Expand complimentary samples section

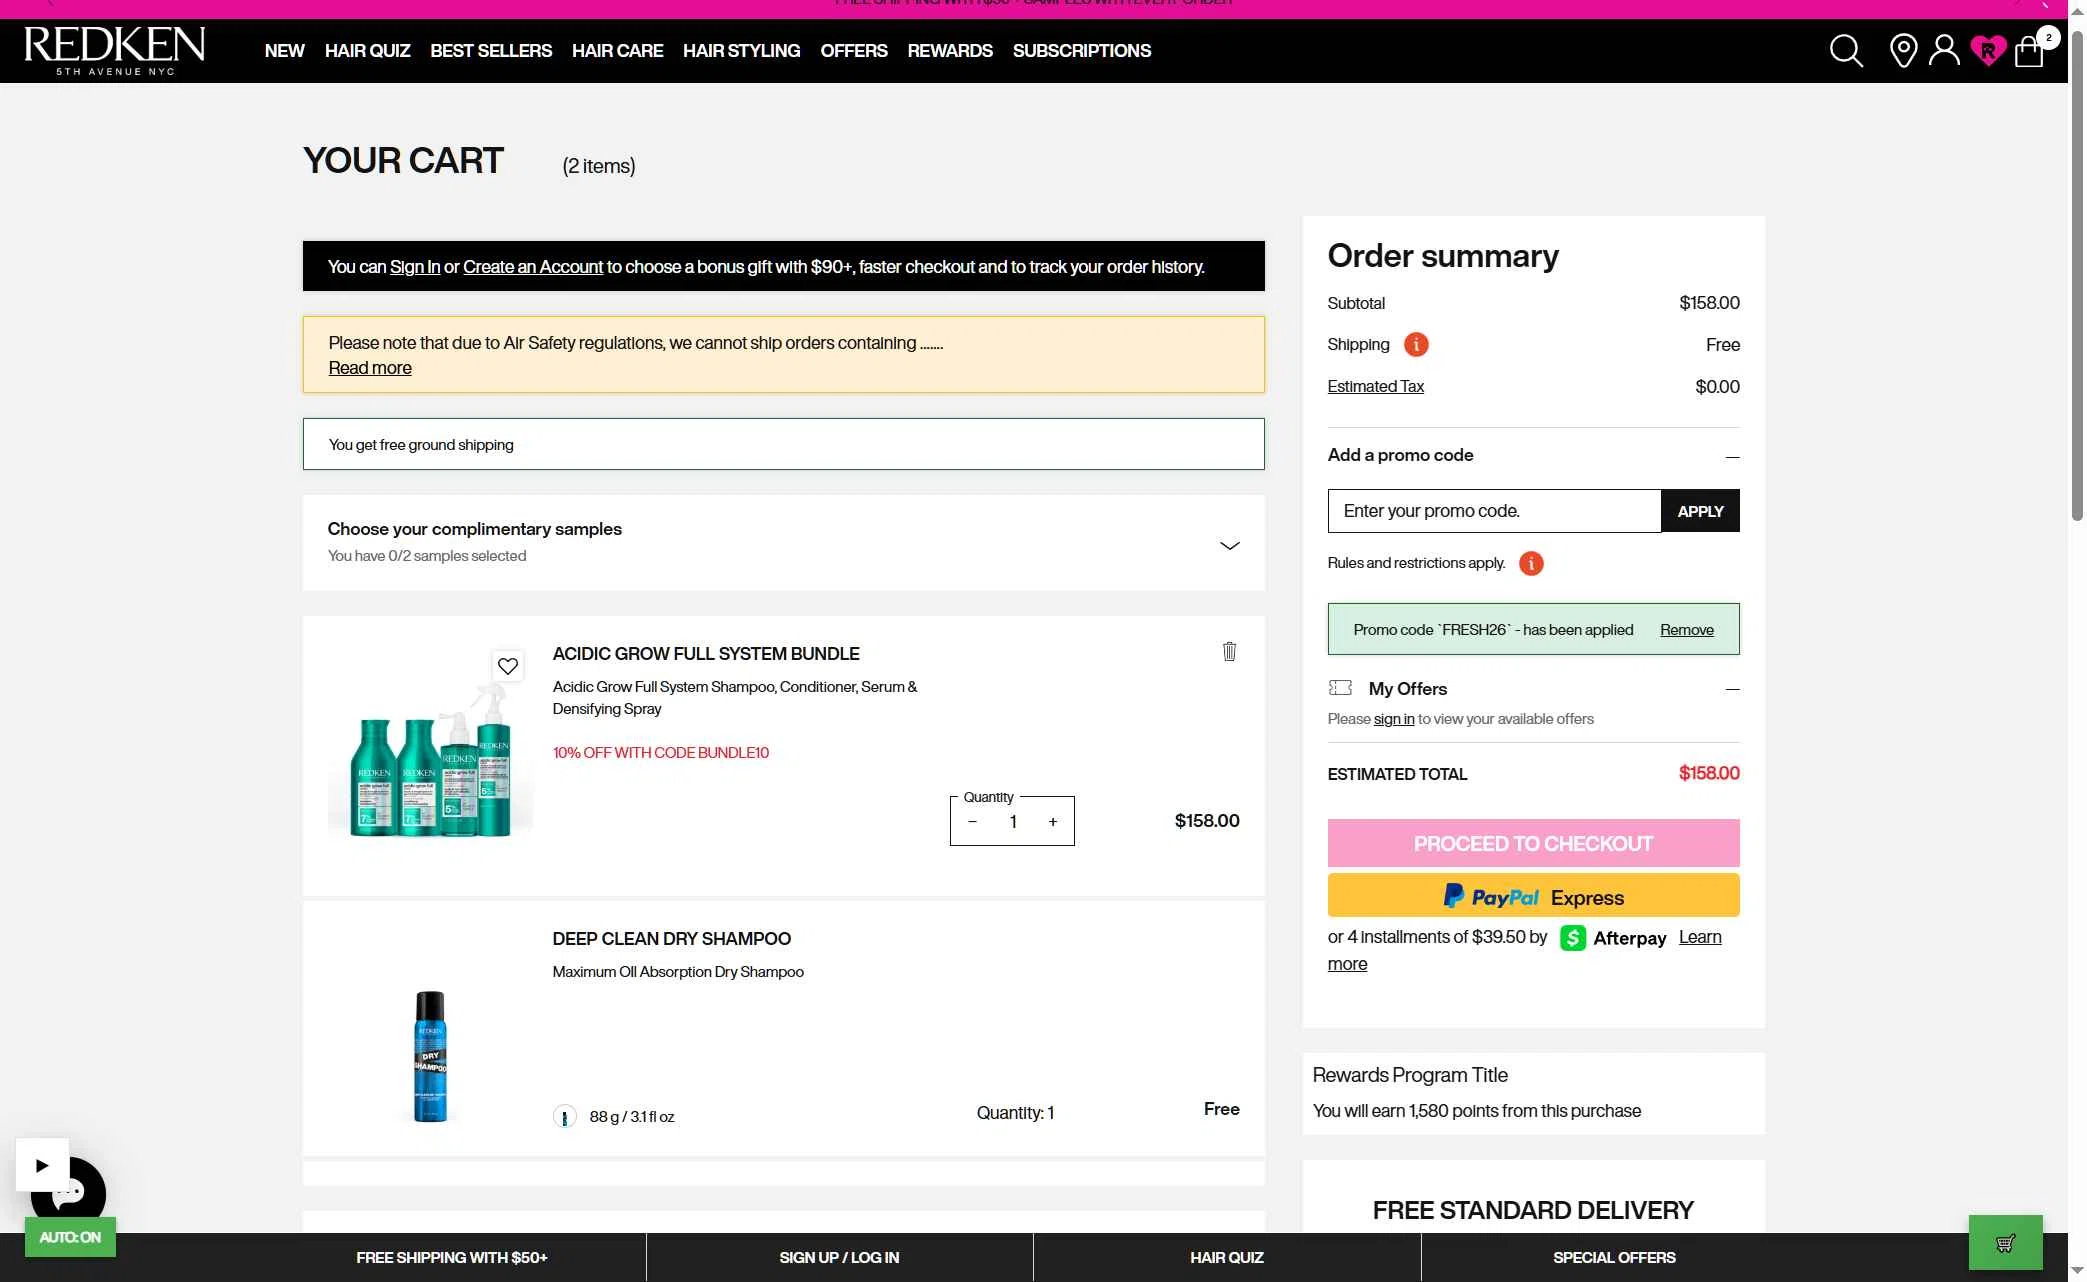pos(1229,546)
